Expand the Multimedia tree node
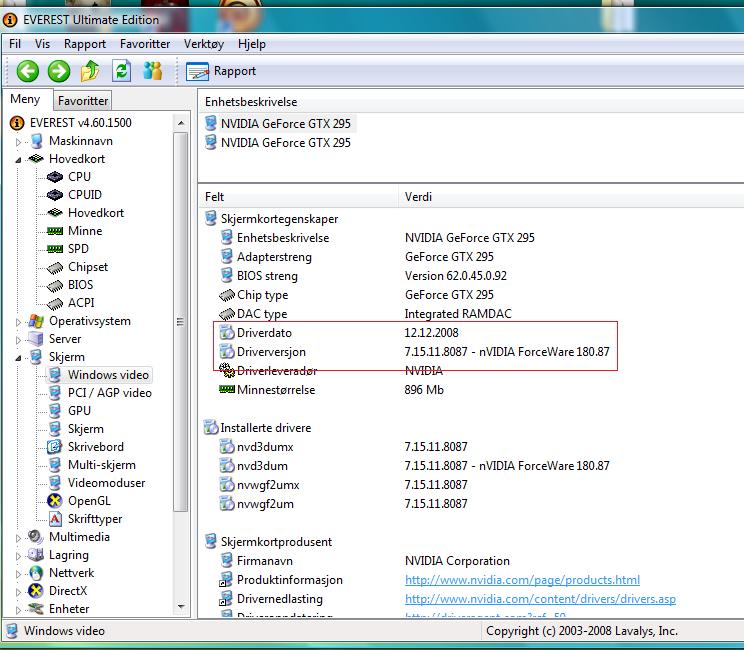The width and height of the screenshot is (744, 650). pos(19,538)
